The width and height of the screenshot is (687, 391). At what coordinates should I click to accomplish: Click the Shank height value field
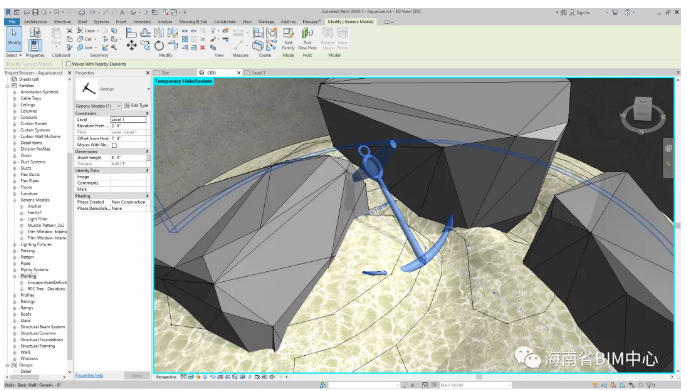click(x=128, y=157)
